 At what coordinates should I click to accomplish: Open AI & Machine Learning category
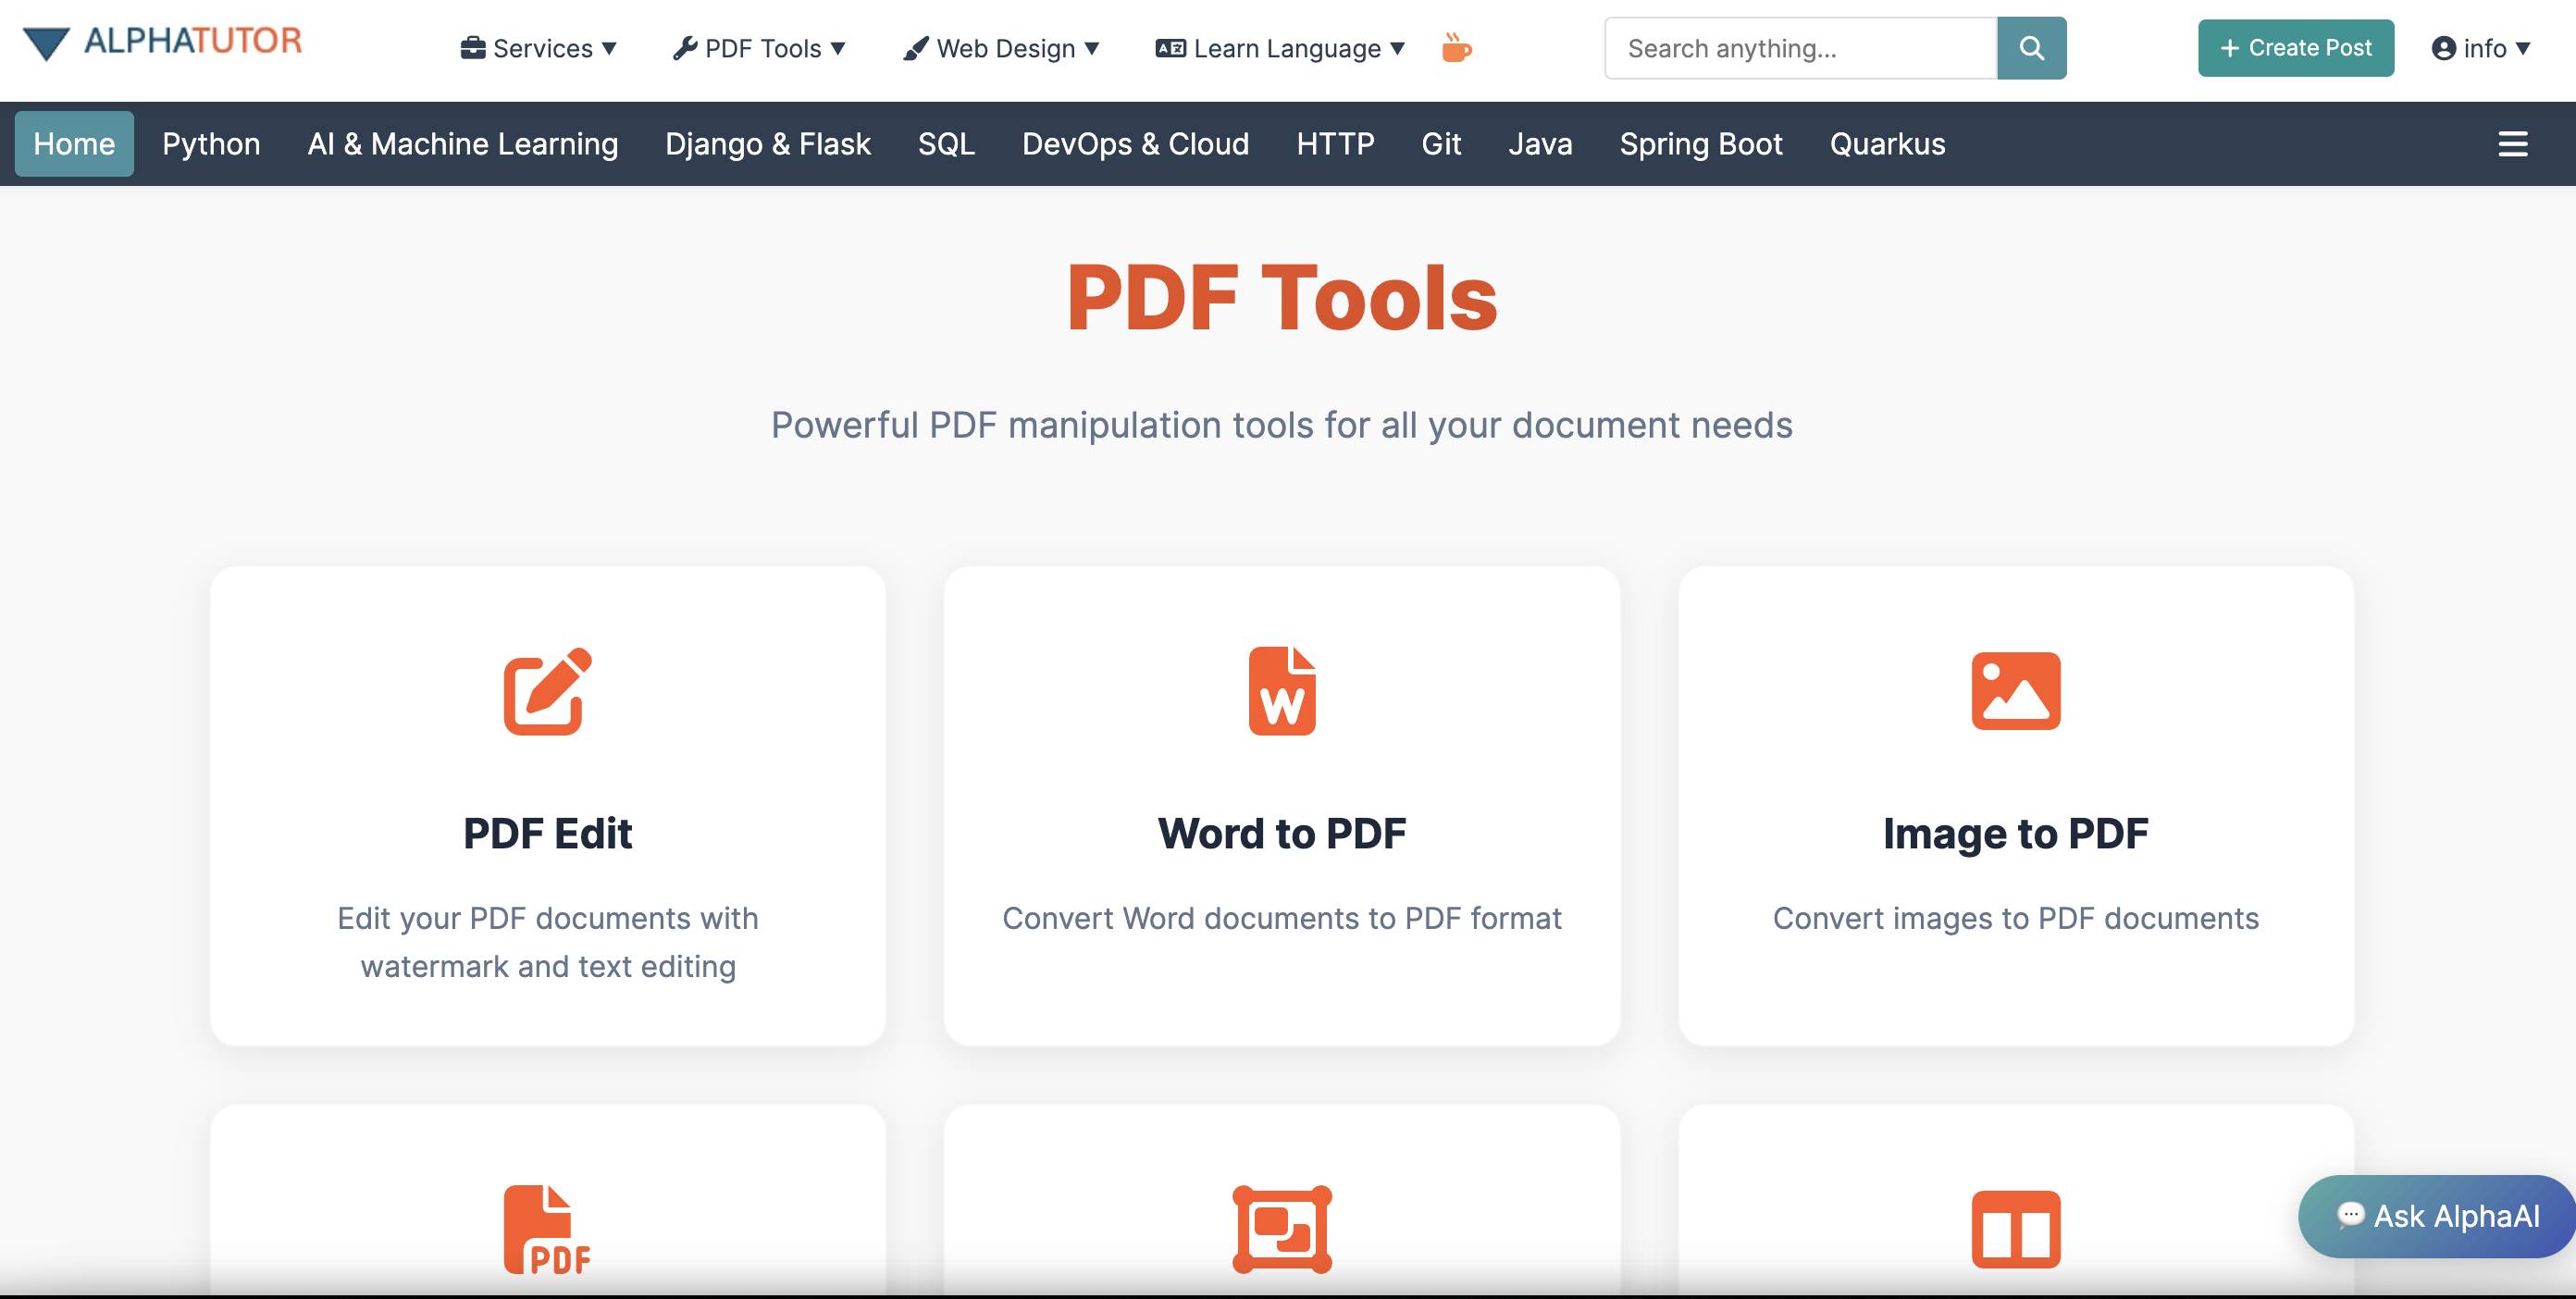tap(463, 144)
